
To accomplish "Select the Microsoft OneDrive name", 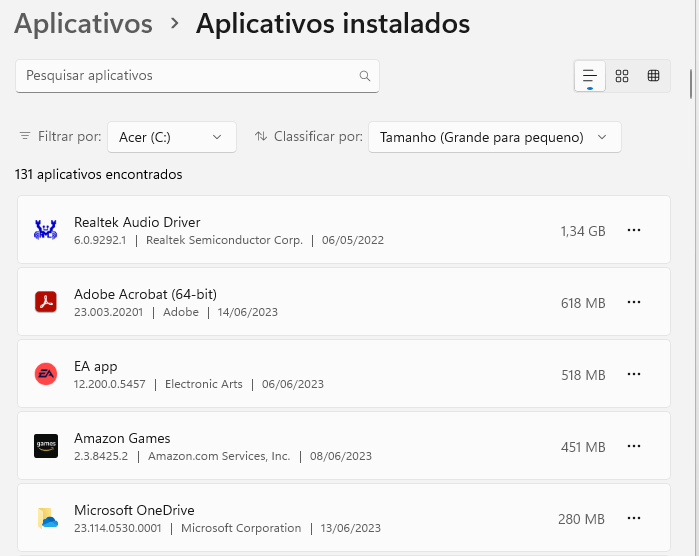I will tap(134, 510).
